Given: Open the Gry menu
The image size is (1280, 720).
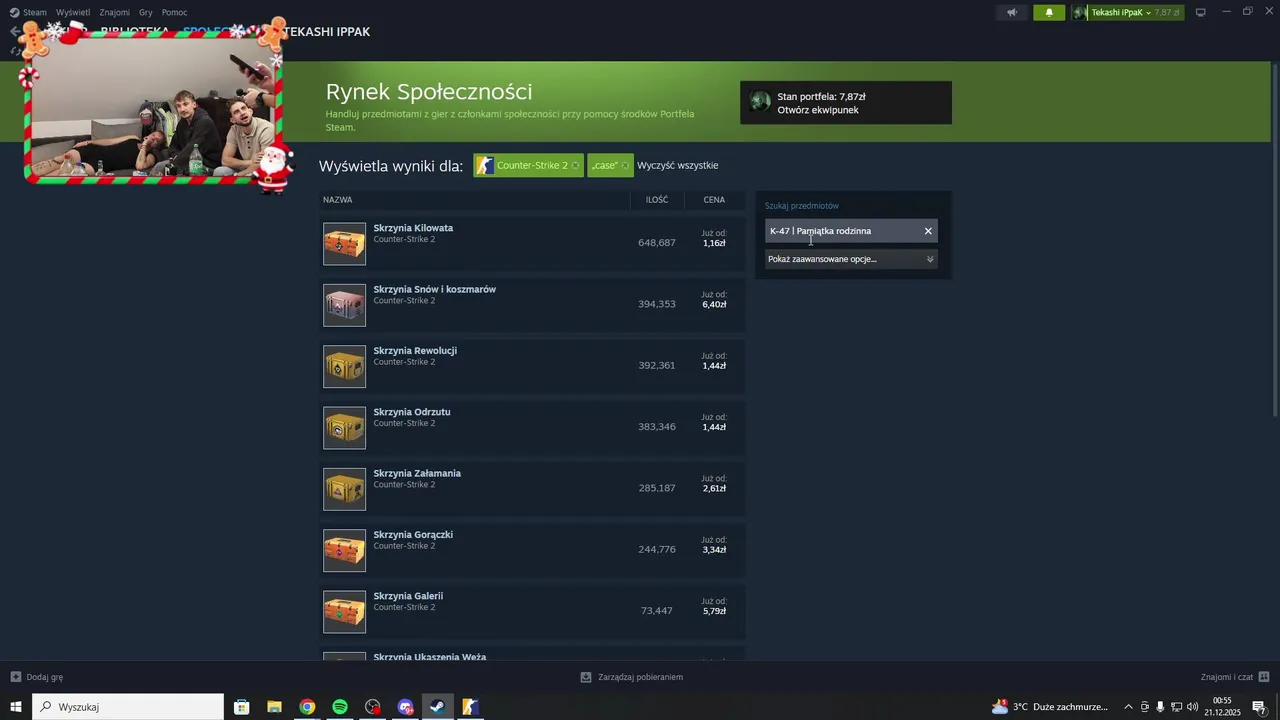Looking at the screenshot, I should pos(146,12).
